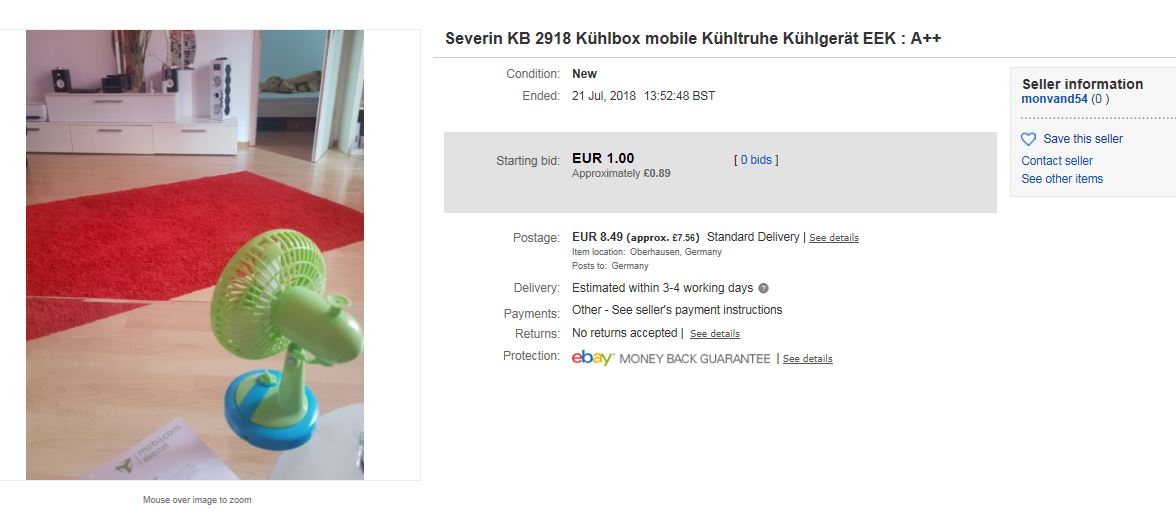Image resolution: width=1176 pixels, height=526 pixels.
Task: Open See details next to Standard Delivery
Action: [834, 238]
